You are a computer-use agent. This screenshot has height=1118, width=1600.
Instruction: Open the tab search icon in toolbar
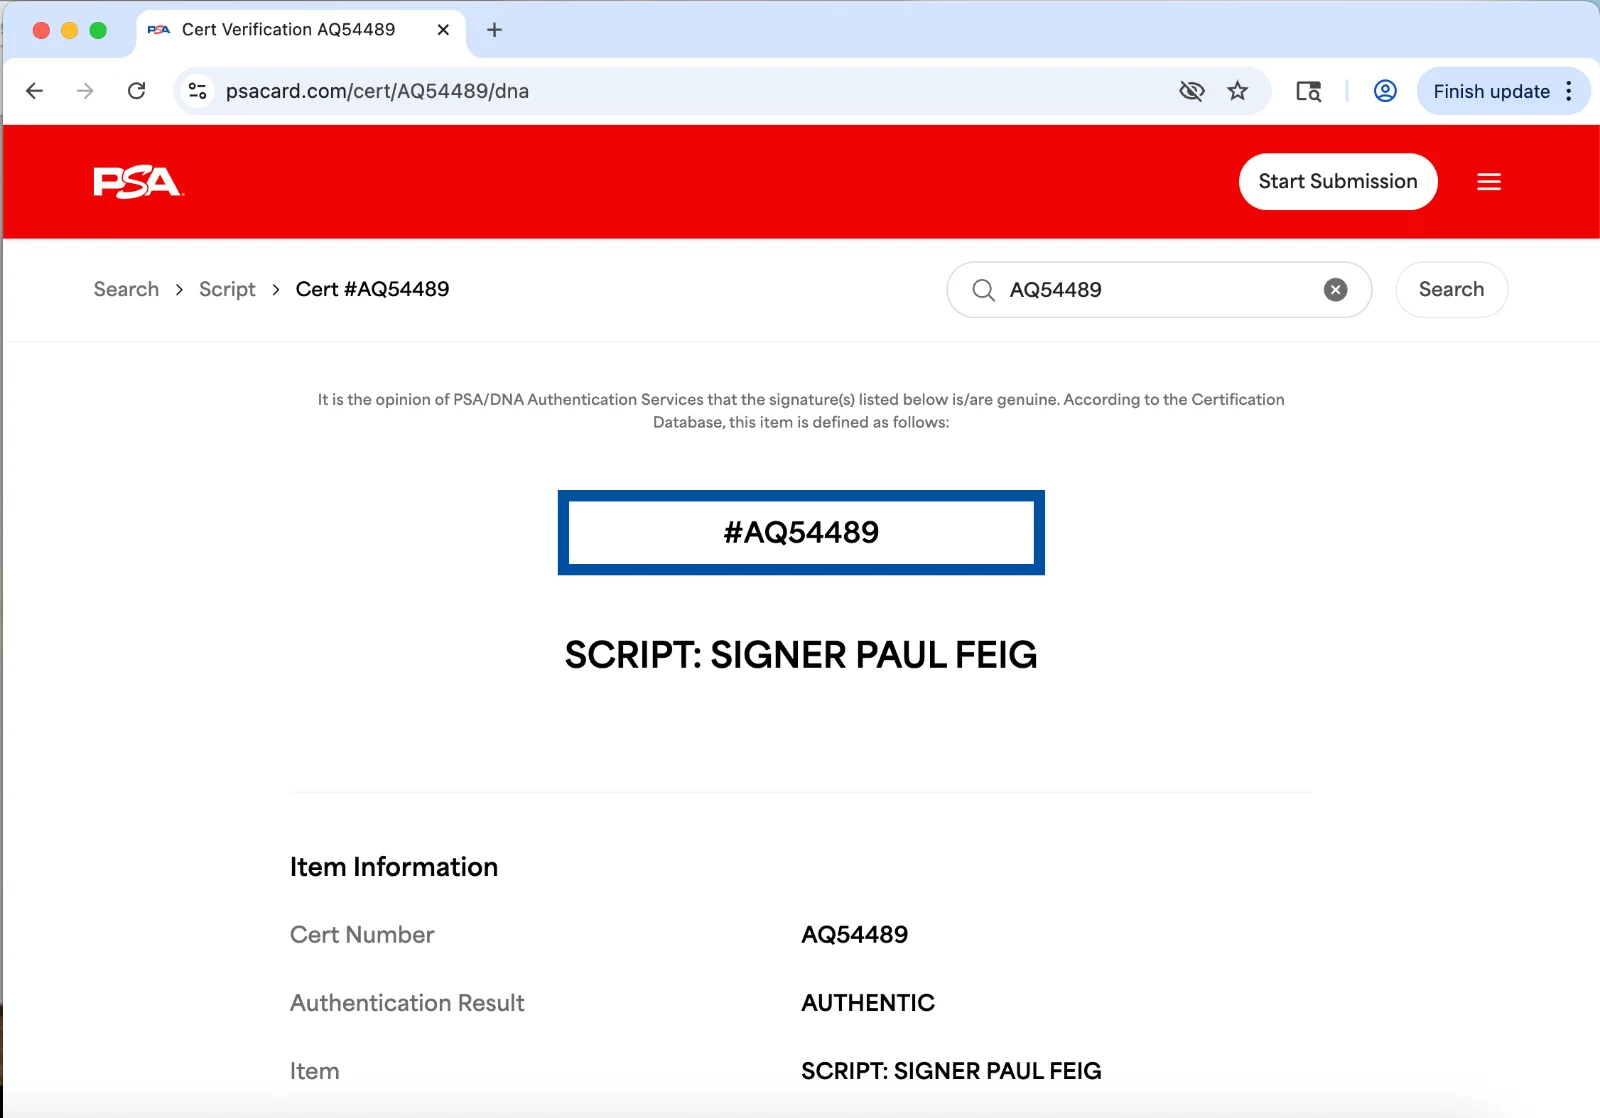point(1308,91)
